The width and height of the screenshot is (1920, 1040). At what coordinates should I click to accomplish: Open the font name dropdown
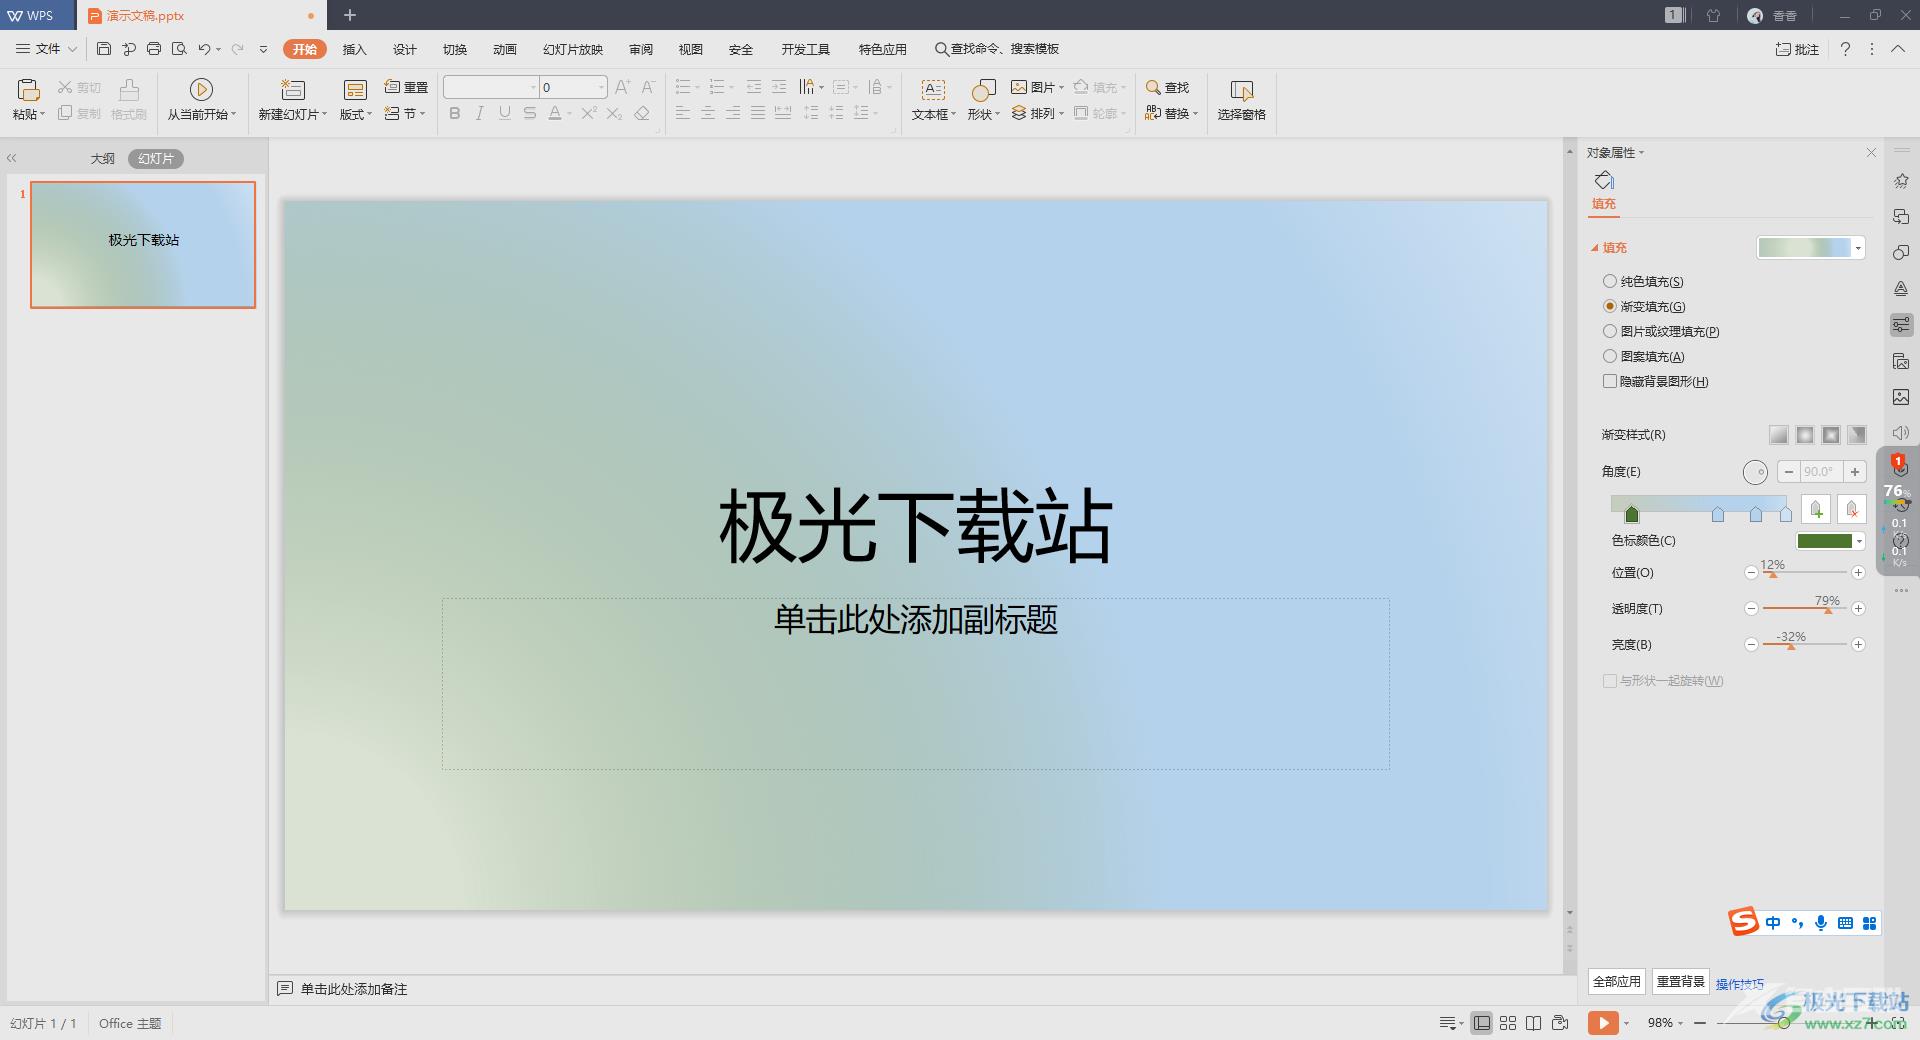click(x=533, y=87)
